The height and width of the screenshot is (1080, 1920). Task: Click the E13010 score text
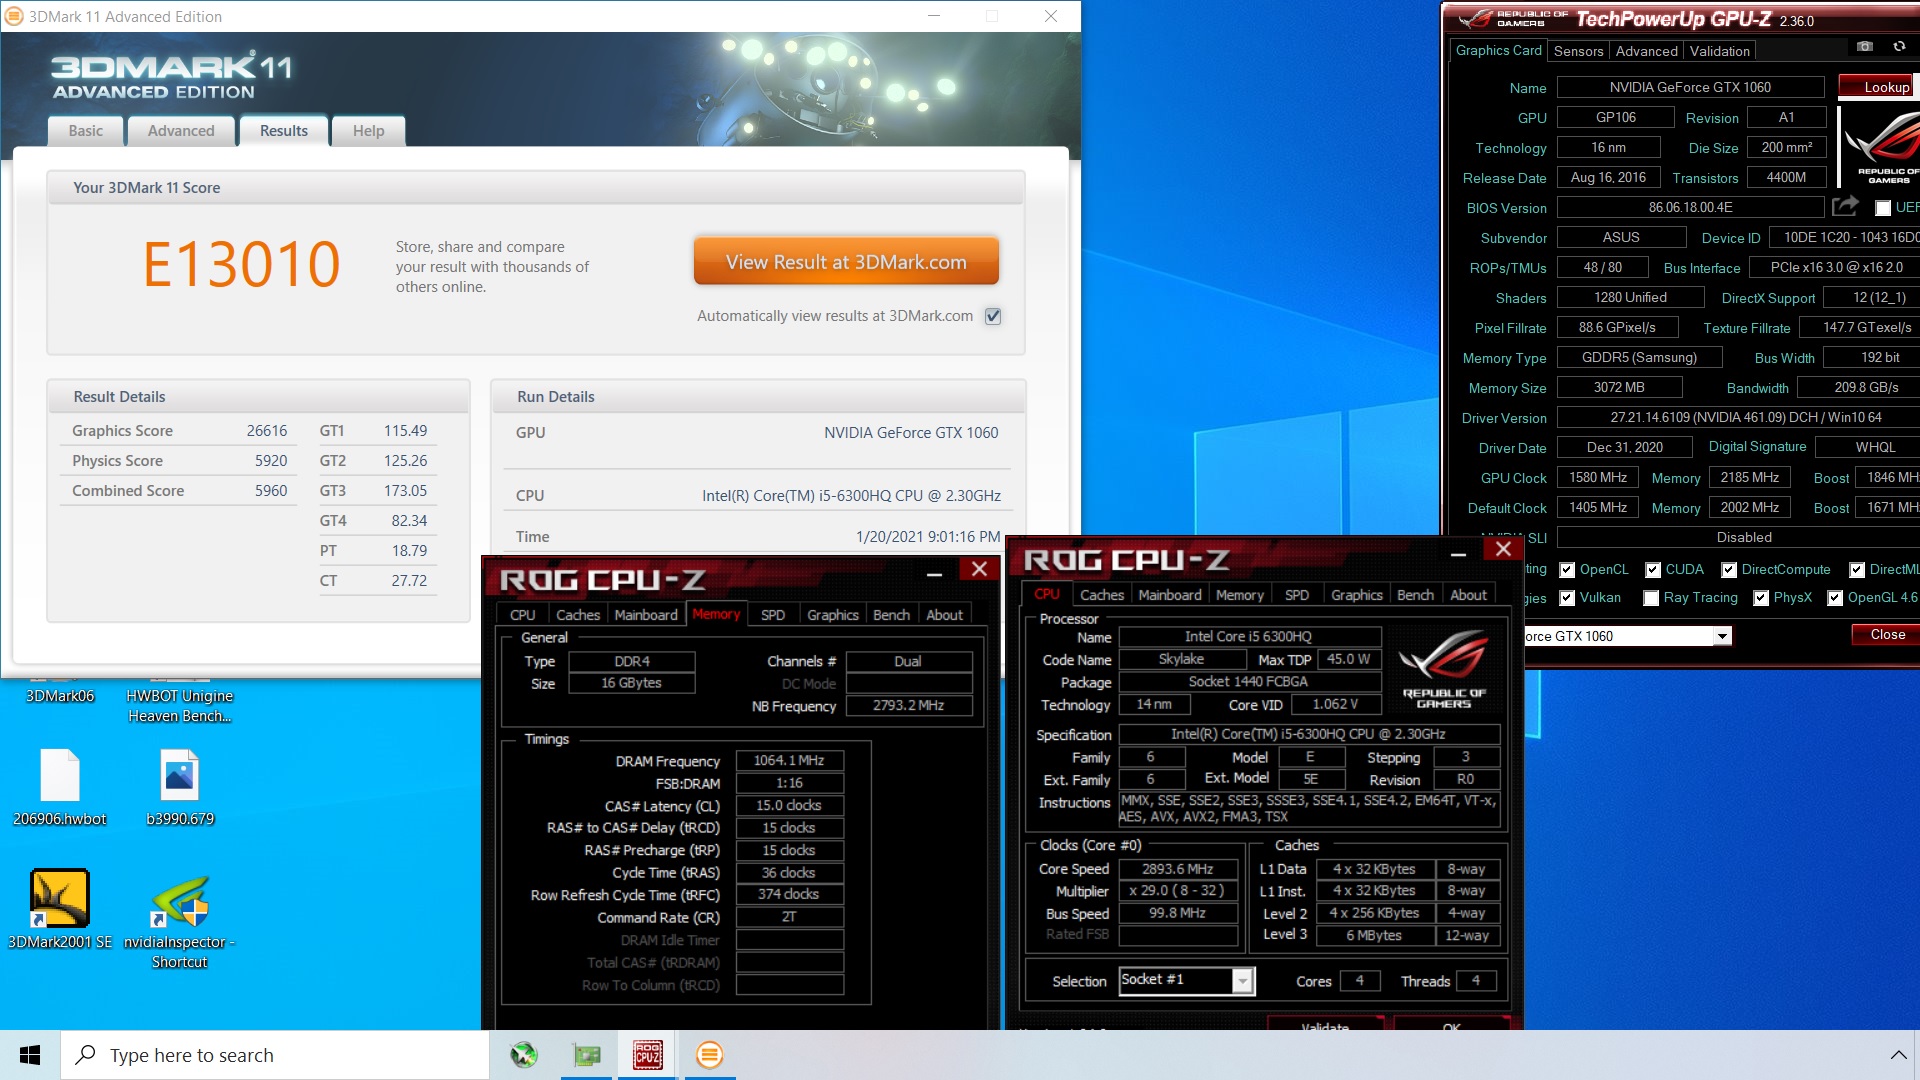pos(241,264)
